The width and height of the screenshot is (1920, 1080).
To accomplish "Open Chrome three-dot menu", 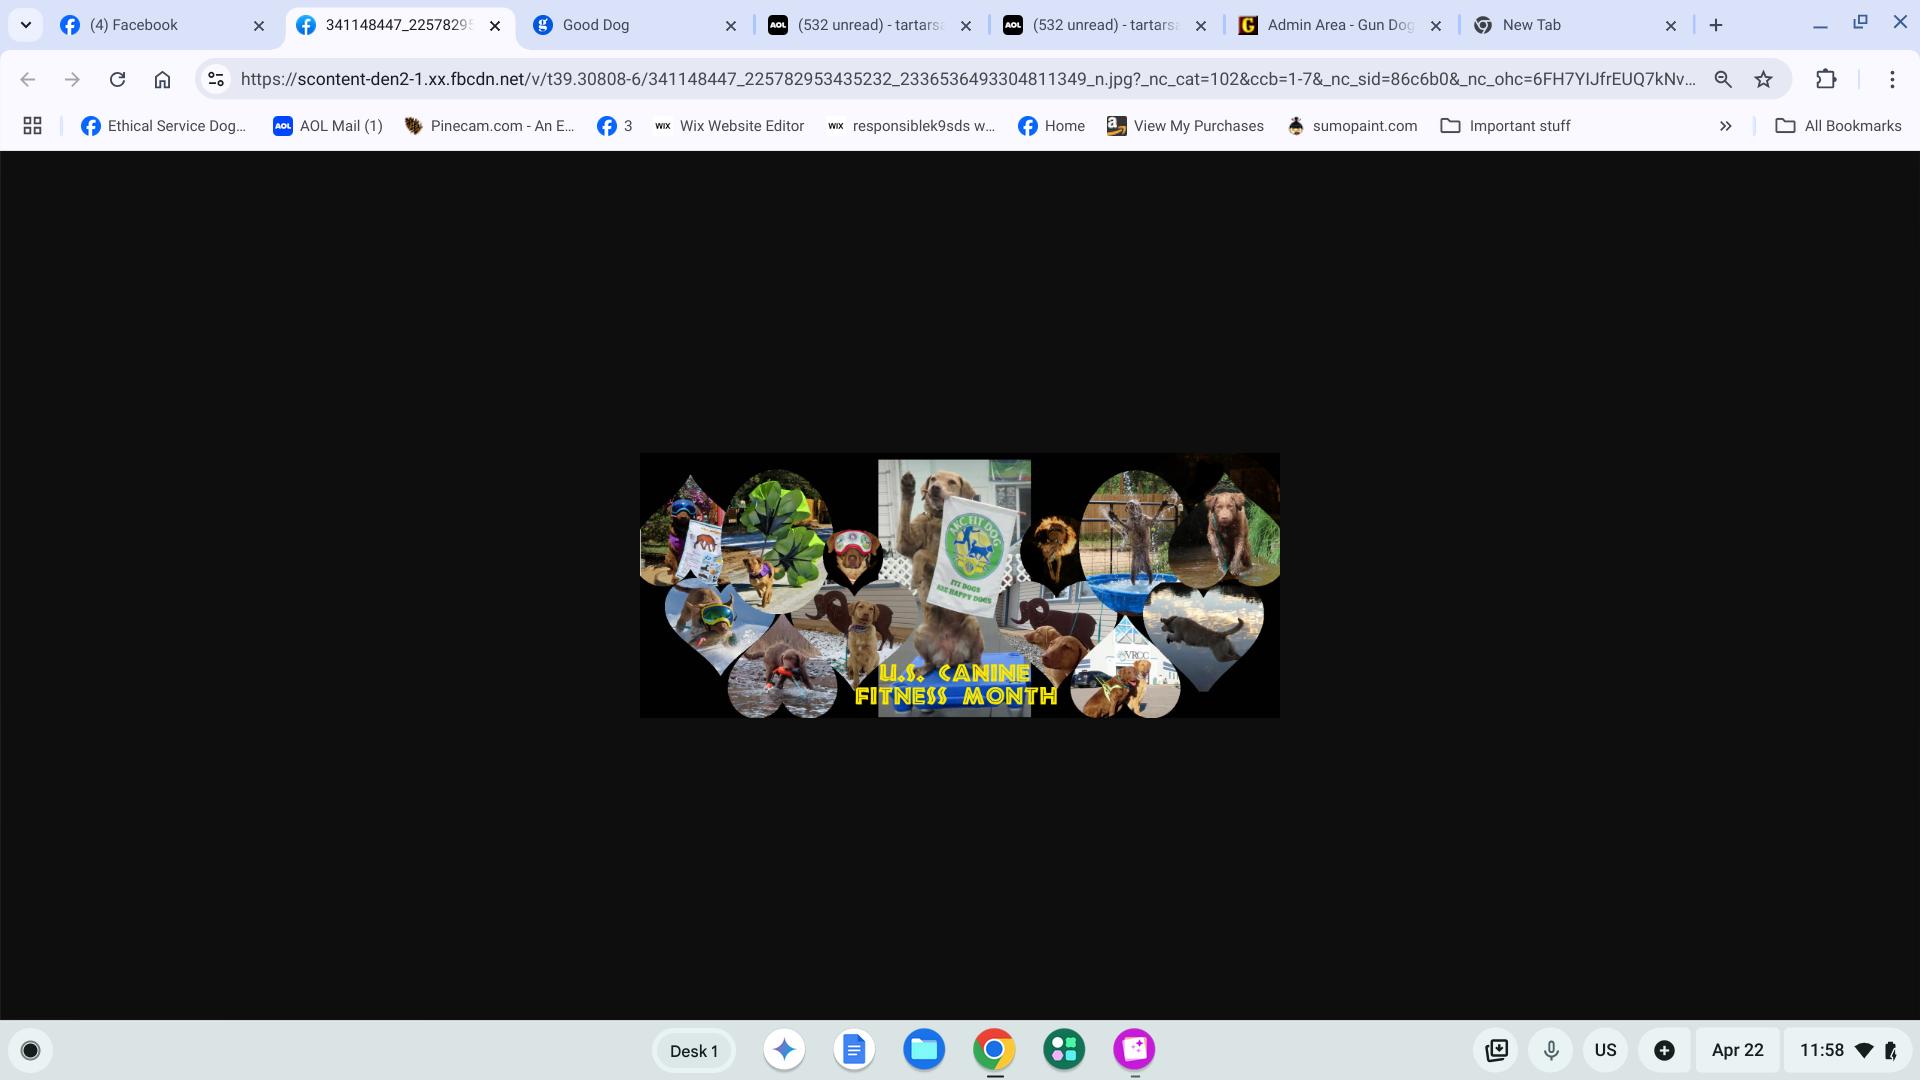I will pos(1891,79).
